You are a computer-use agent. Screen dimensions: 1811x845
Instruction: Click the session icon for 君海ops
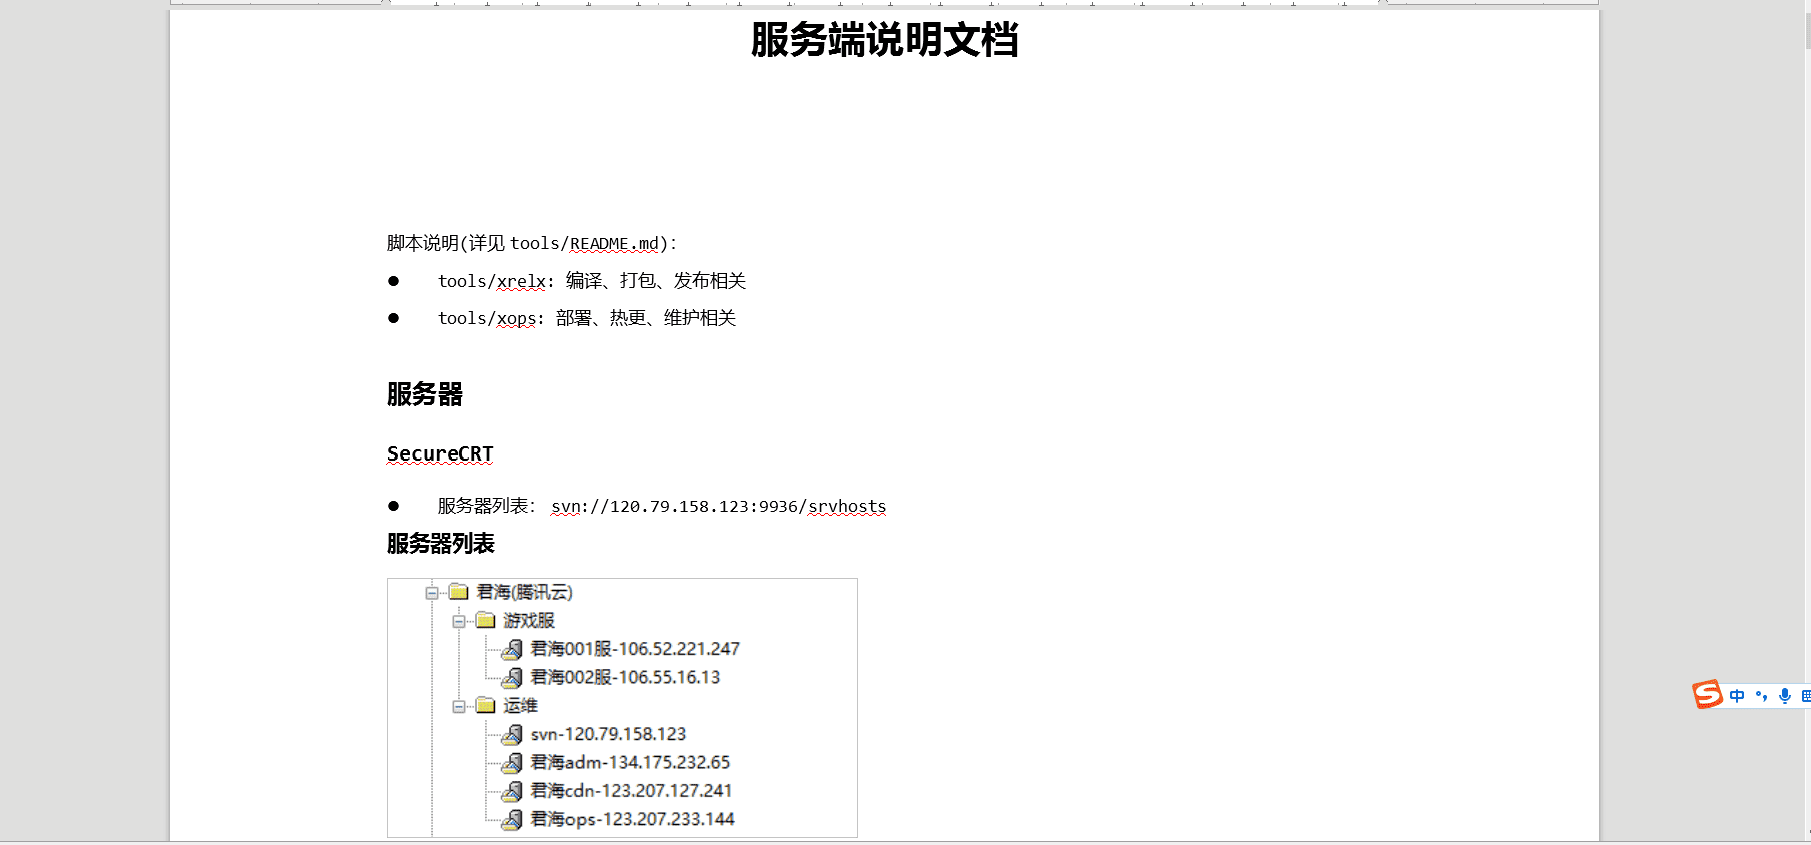click(x=512, y=819)
